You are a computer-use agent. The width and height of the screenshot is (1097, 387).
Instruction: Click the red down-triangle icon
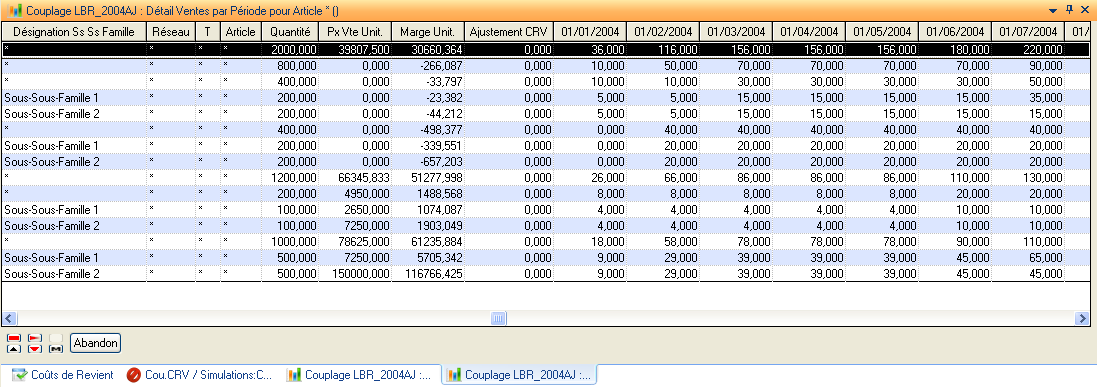click(x=35, y=349)
